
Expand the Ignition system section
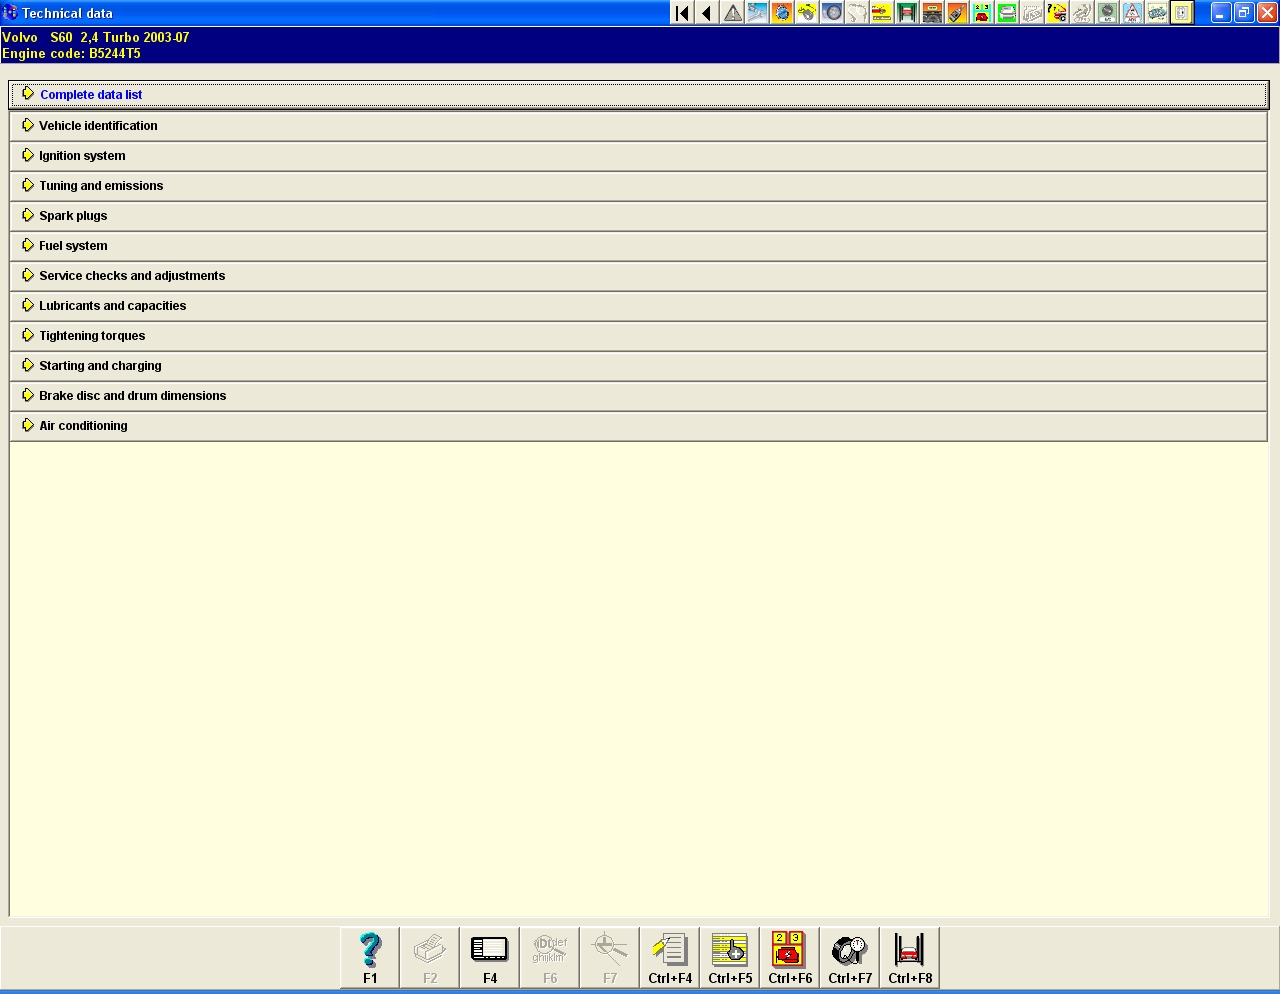[x=639, y=156]
